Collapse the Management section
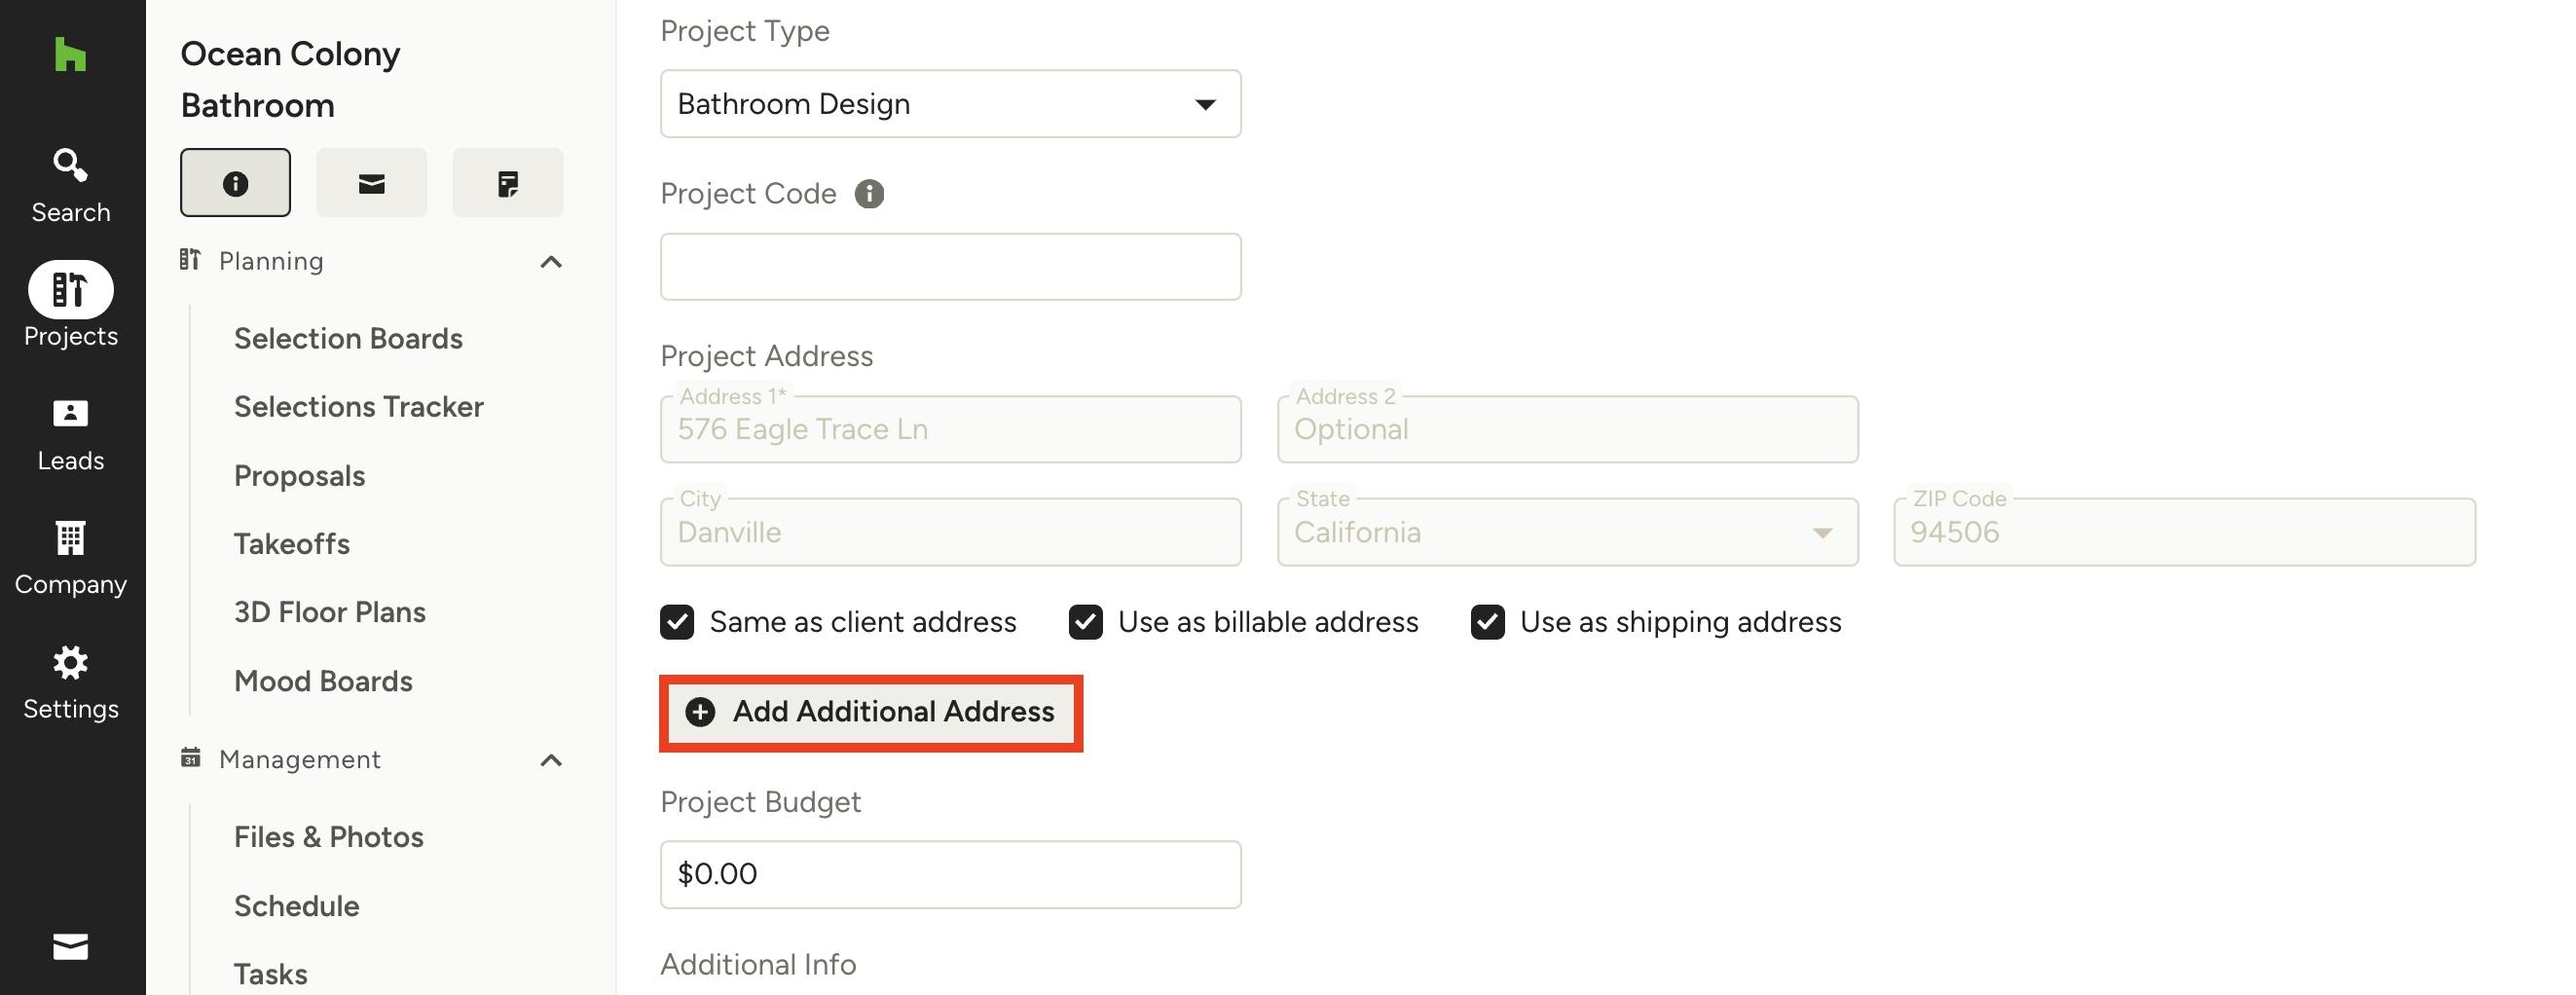 (551, 760)
